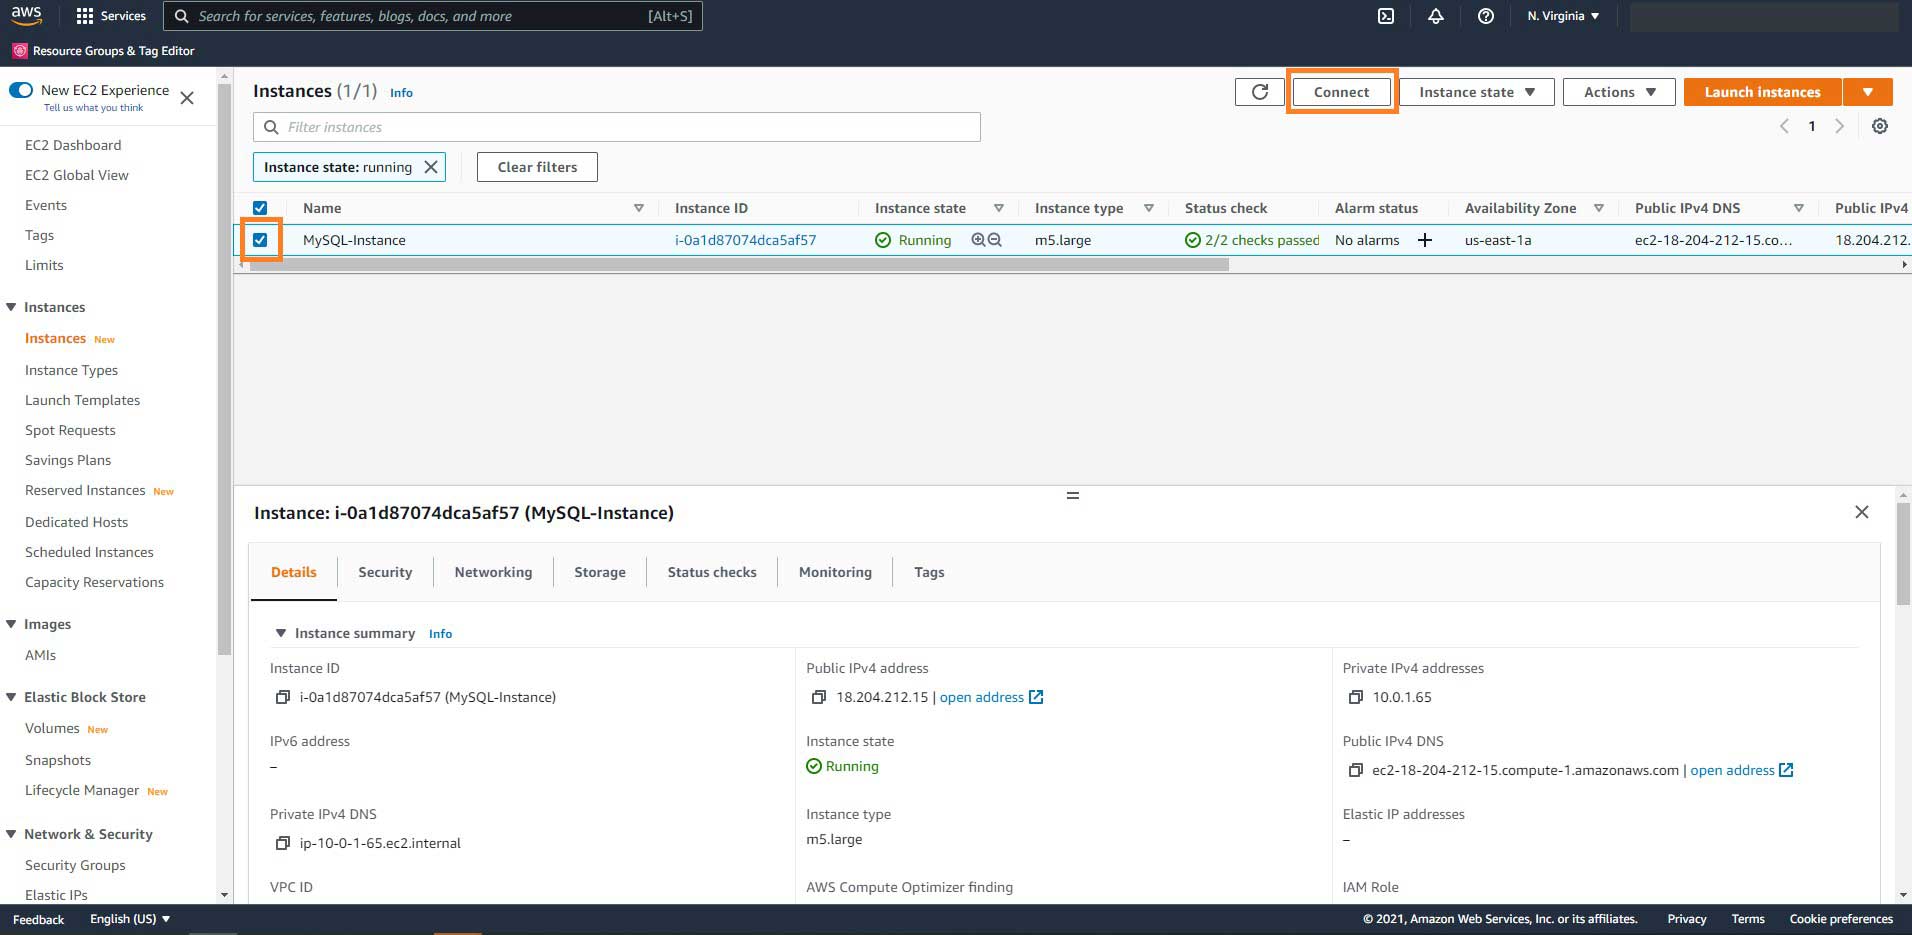Switch to the Security tab
Viewport: 1912px width, 935px height.
coord(385,572)
